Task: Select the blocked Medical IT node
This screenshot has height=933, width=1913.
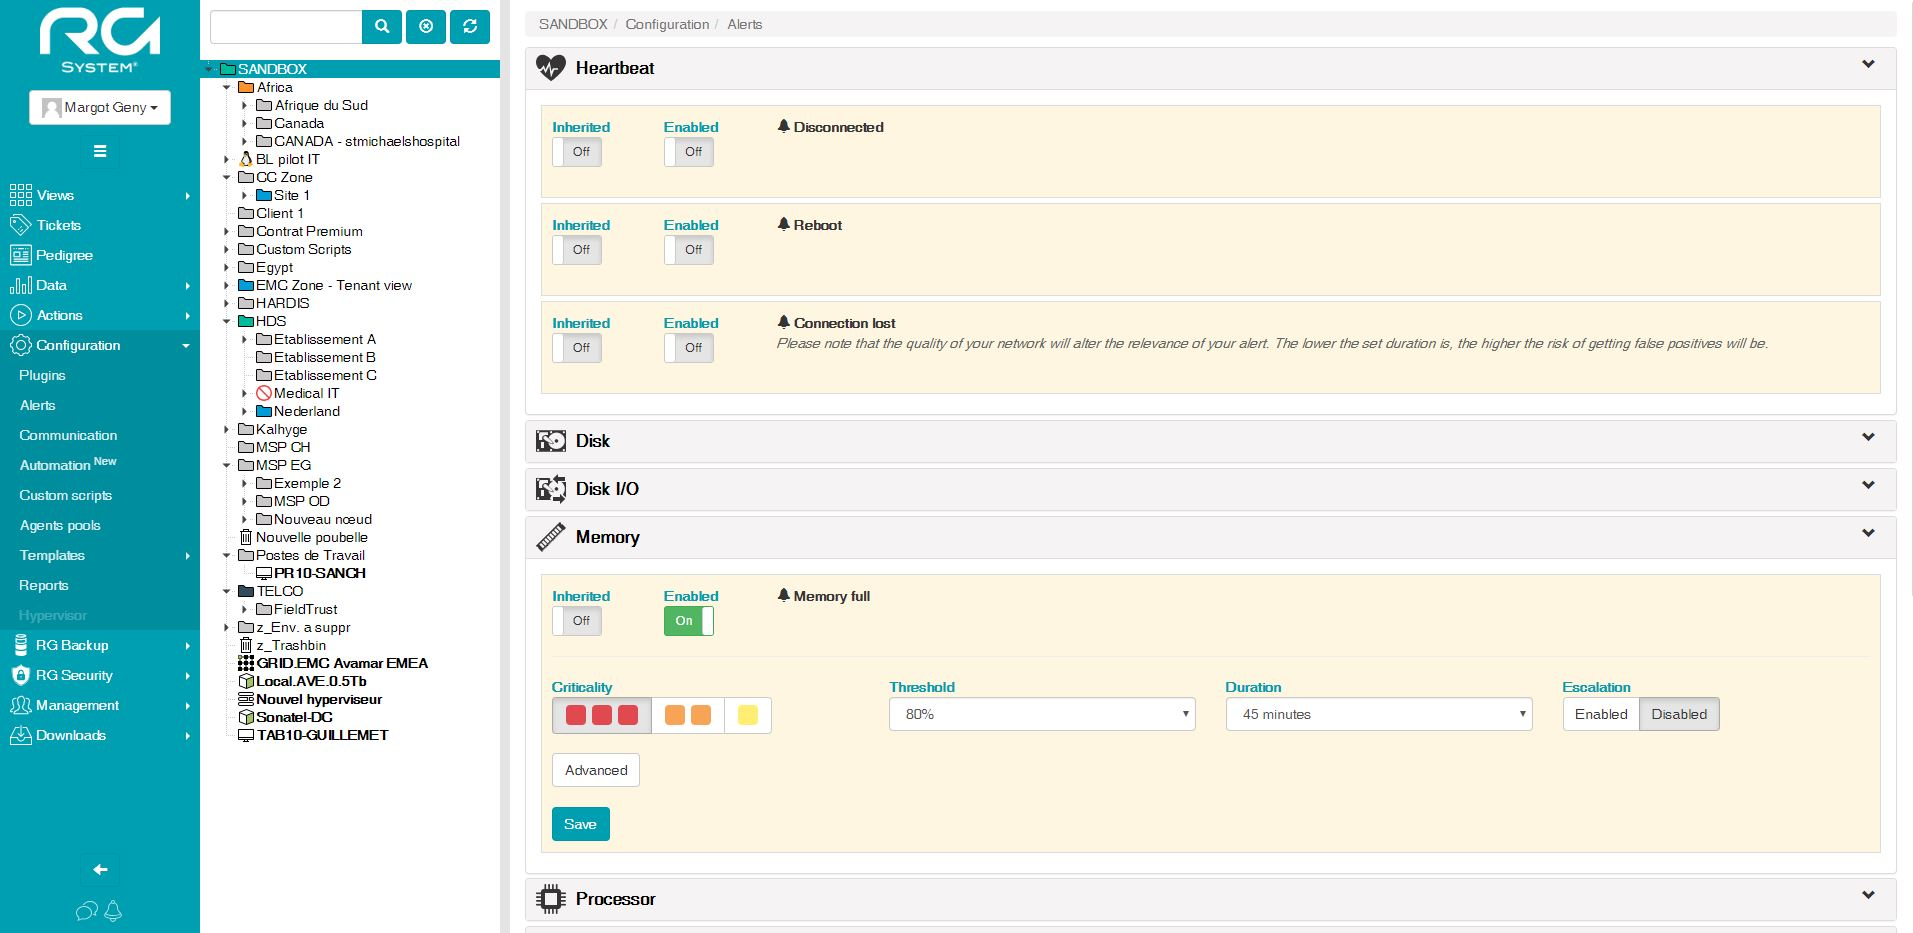Action: pyautogui.click(x=297, y=393)
